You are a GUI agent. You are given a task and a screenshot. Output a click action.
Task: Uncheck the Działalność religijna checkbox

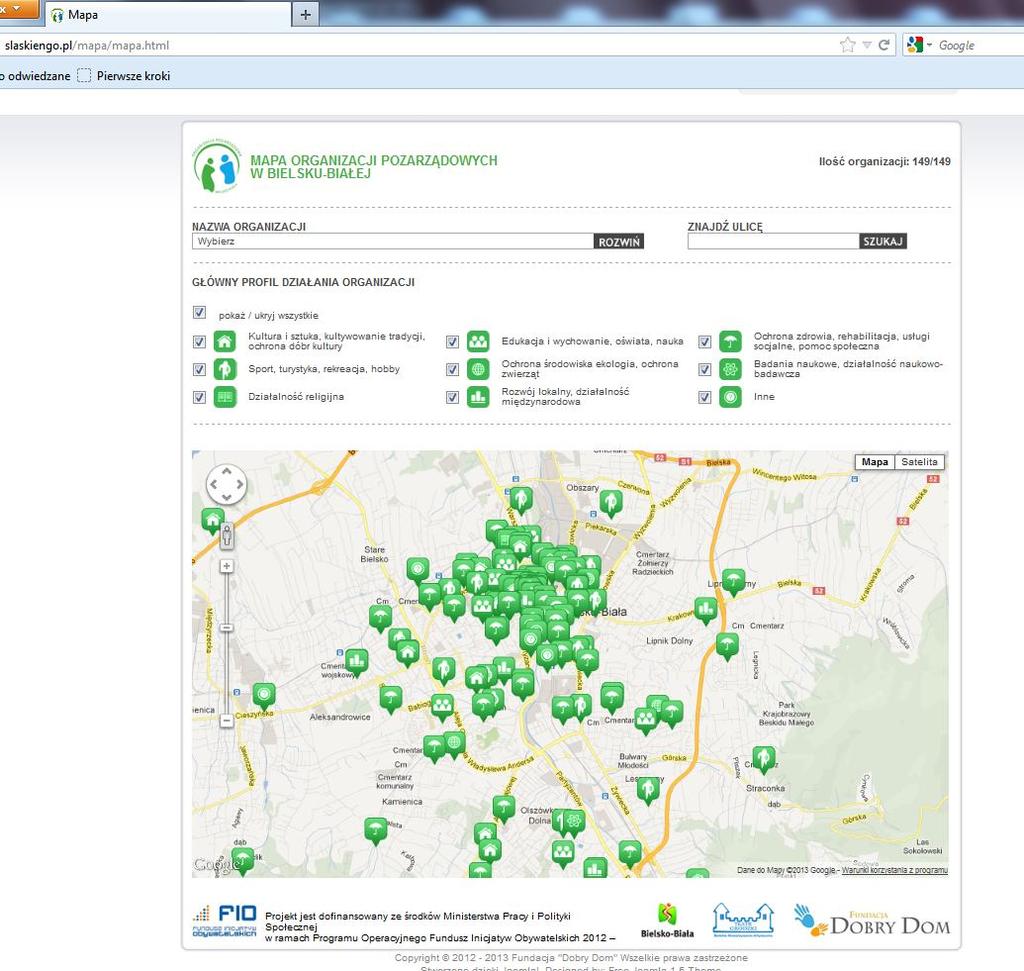[199, 397]
